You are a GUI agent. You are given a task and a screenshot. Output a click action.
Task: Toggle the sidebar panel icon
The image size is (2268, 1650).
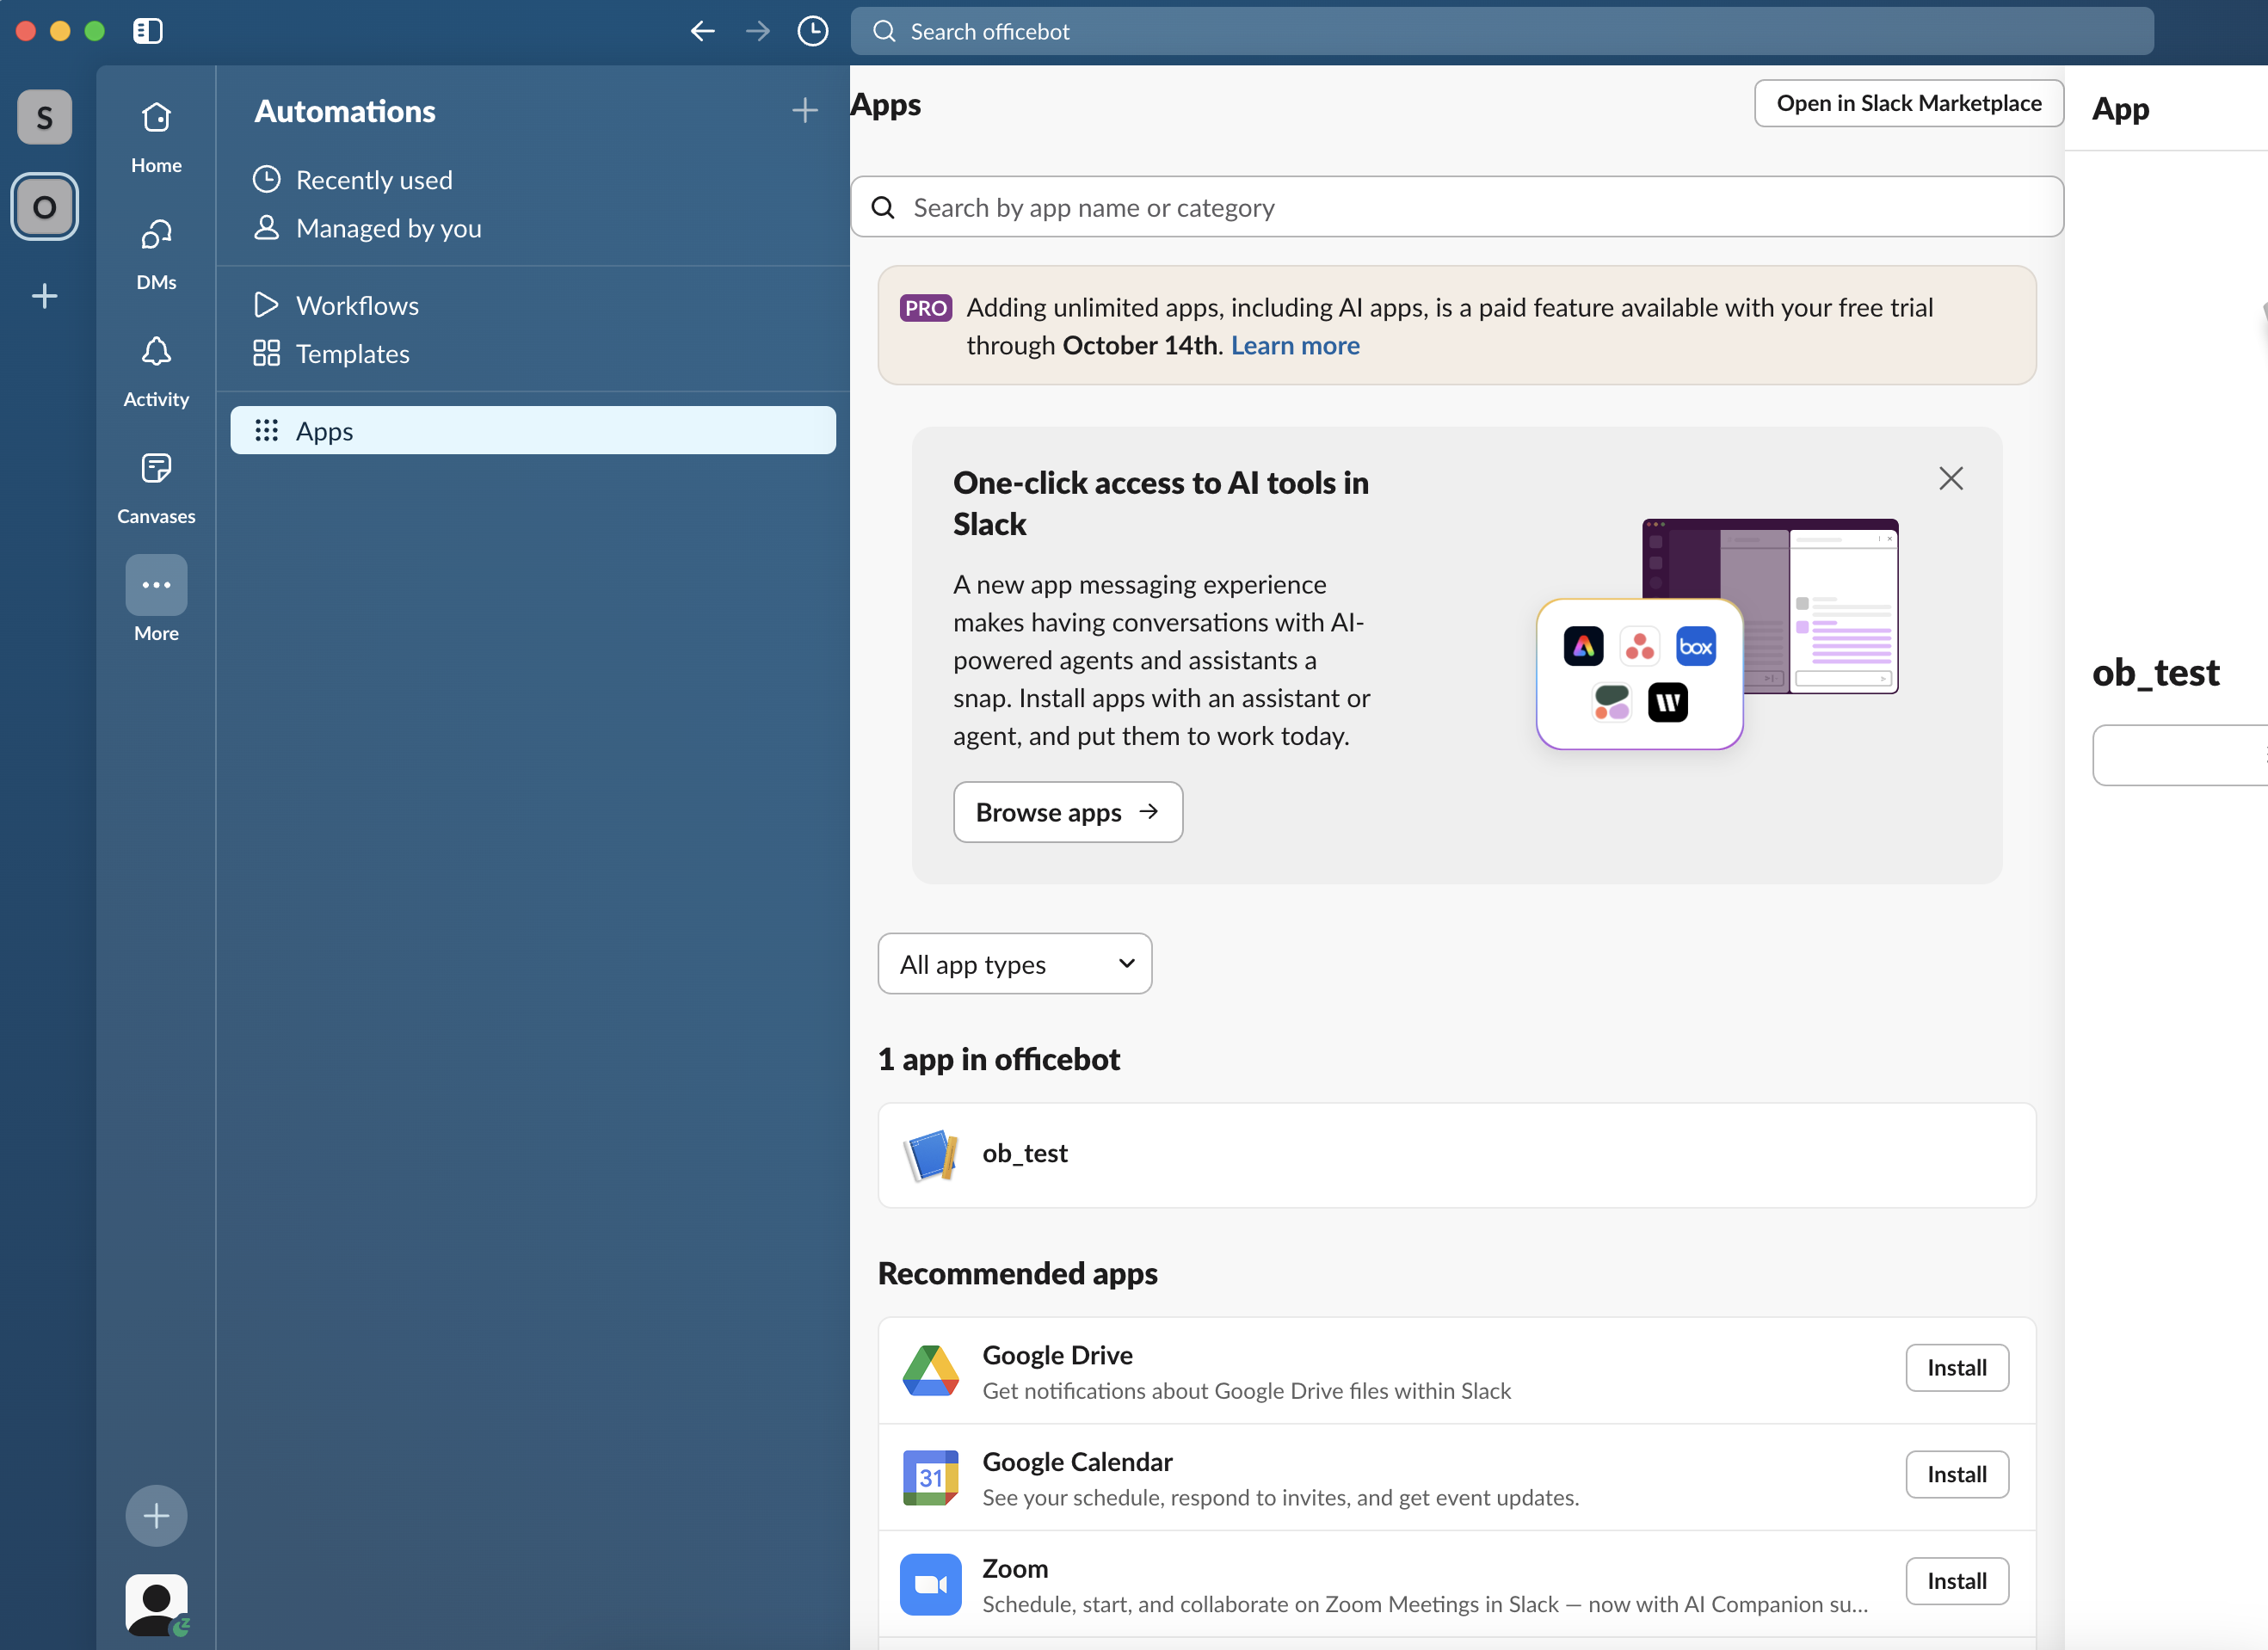coord(147,31)
